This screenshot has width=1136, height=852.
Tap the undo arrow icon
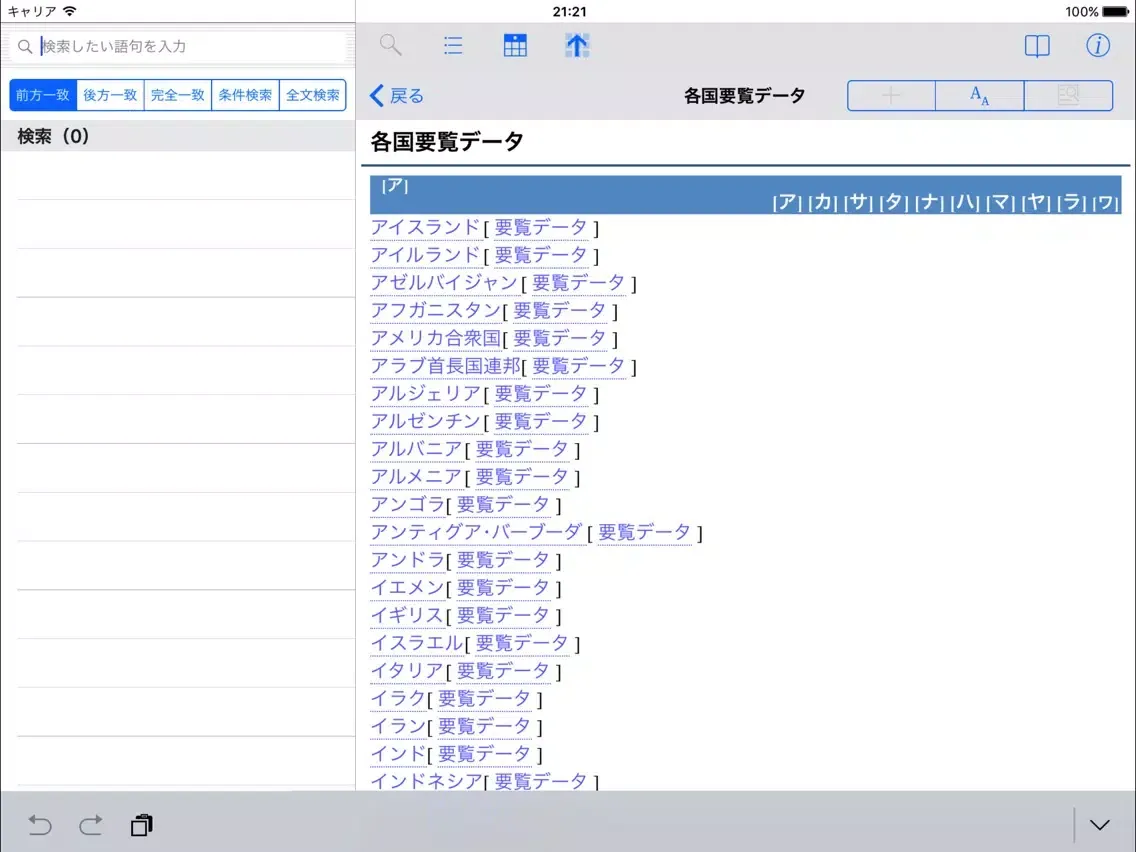[40, 824]
